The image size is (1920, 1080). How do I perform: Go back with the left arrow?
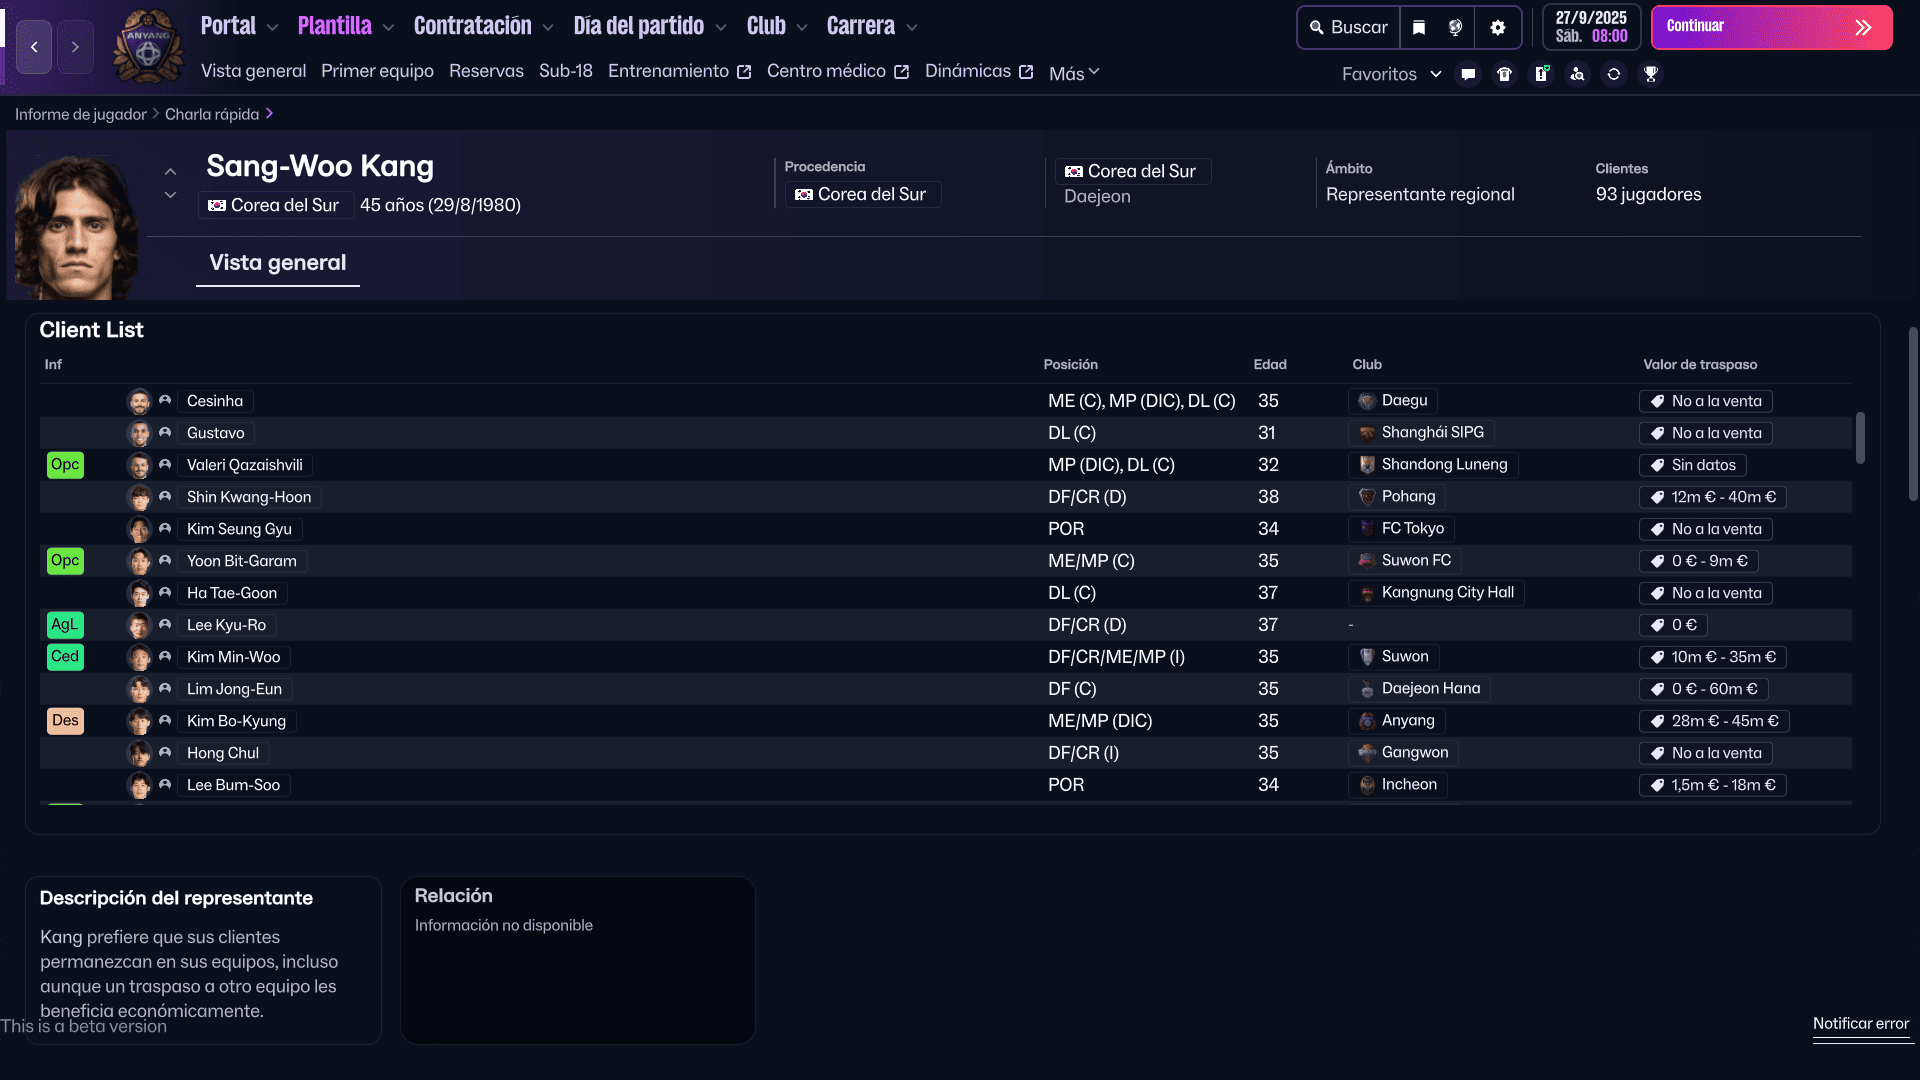(34, 47)
